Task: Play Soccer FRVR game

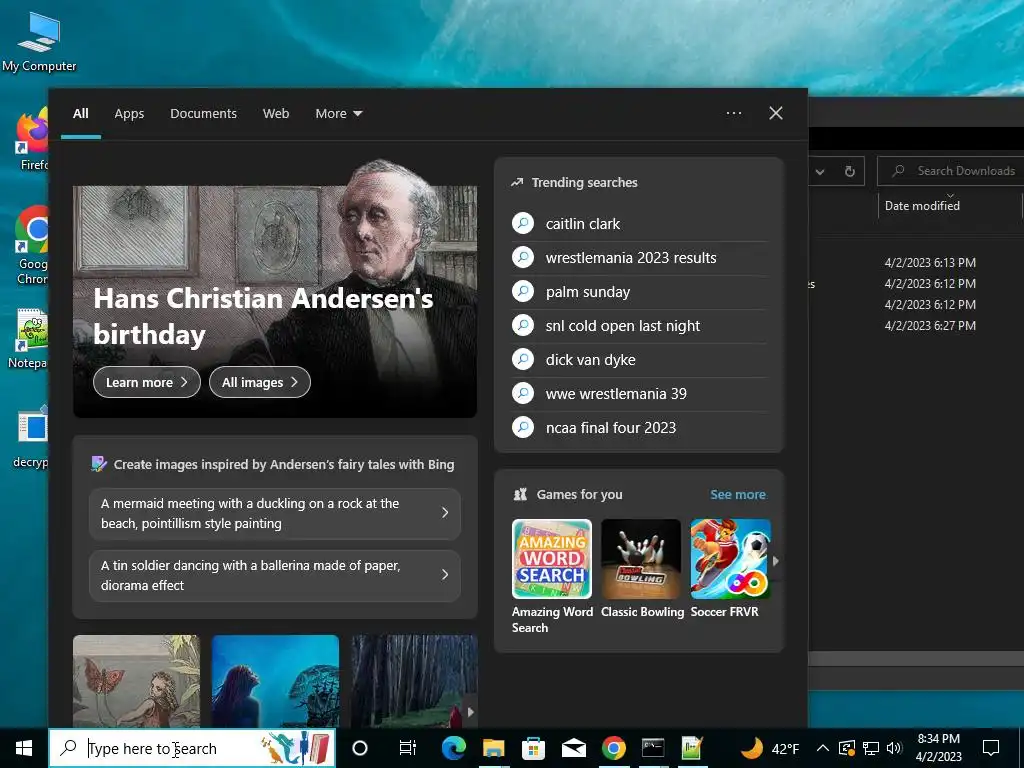Action: coord(730,568)
